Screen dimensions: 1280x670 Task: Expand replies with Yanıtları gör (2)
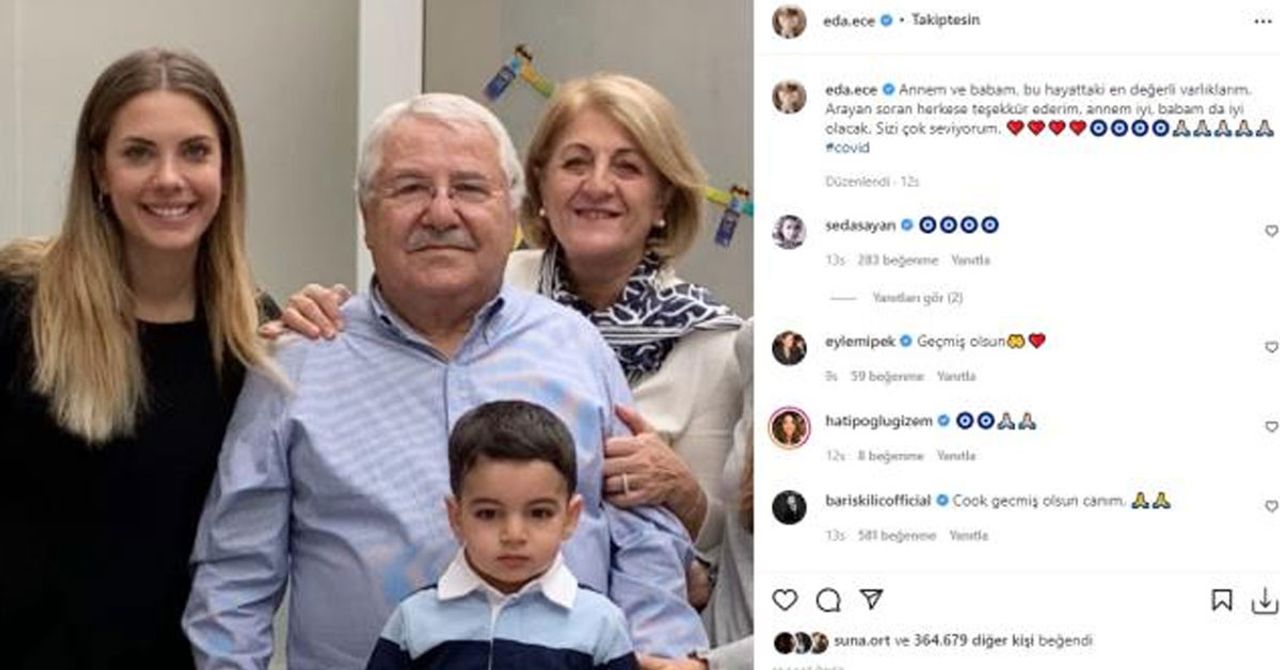(x=917, y=298)
